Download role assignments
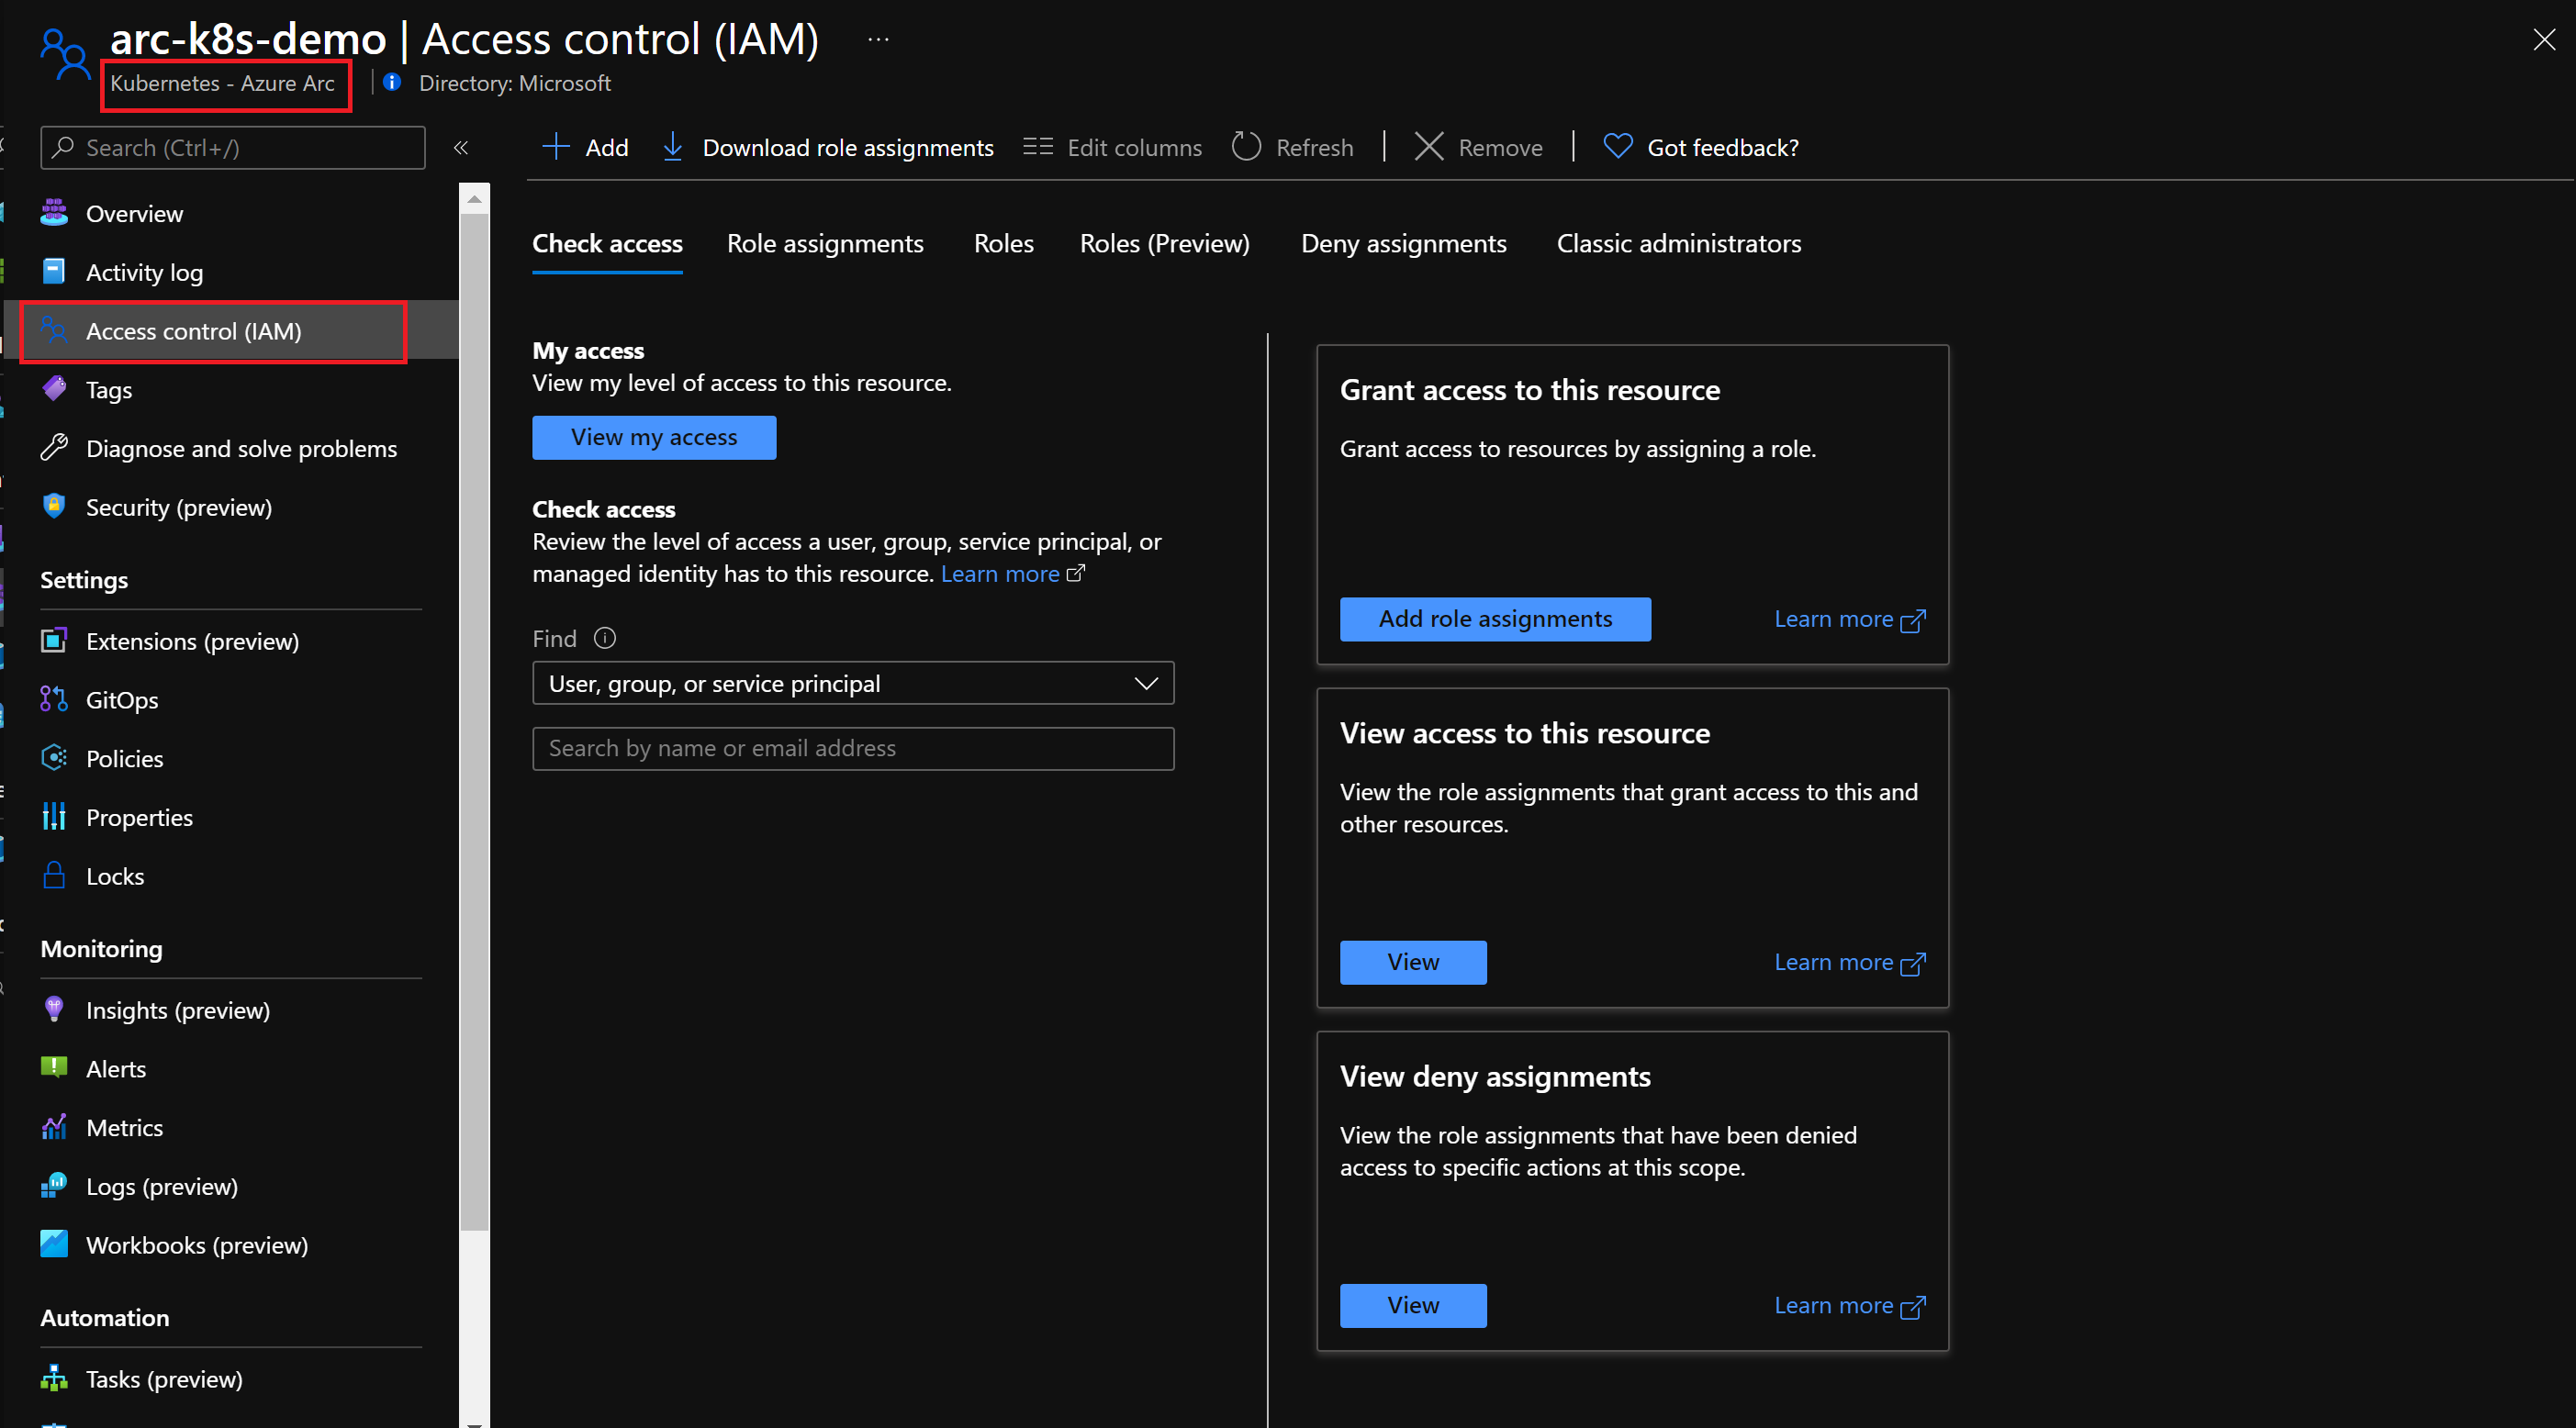The width and height of the screenshot is (2576, 1428). point(827,147)
